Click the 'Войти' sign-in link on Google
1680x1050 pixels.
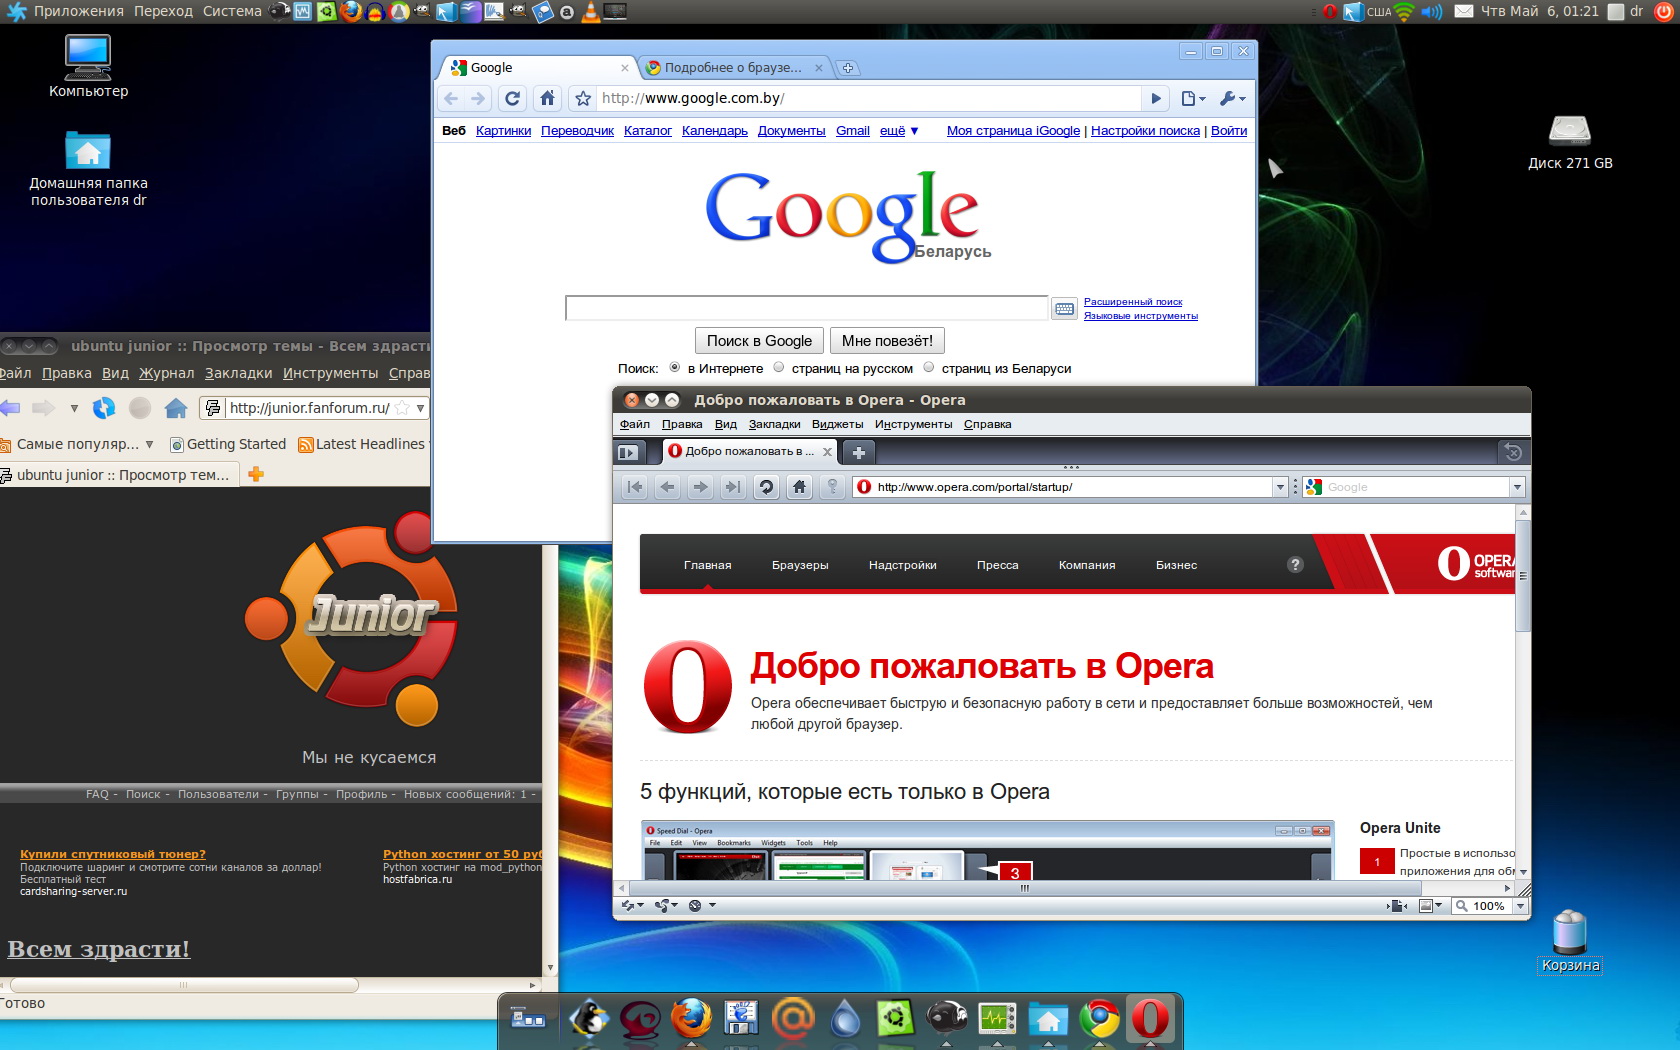[x=1229, y=131]
